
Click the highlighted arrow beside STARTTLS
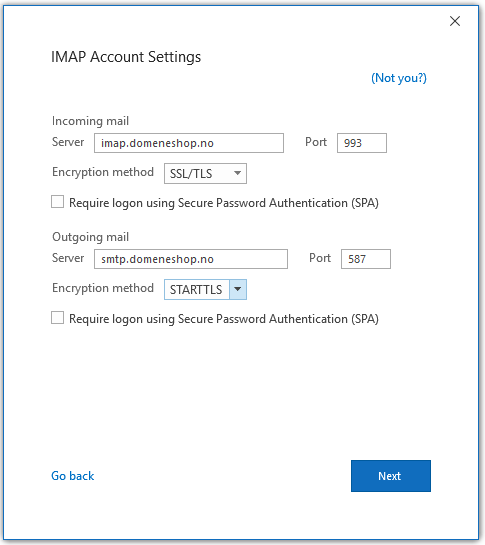[238, 289]
